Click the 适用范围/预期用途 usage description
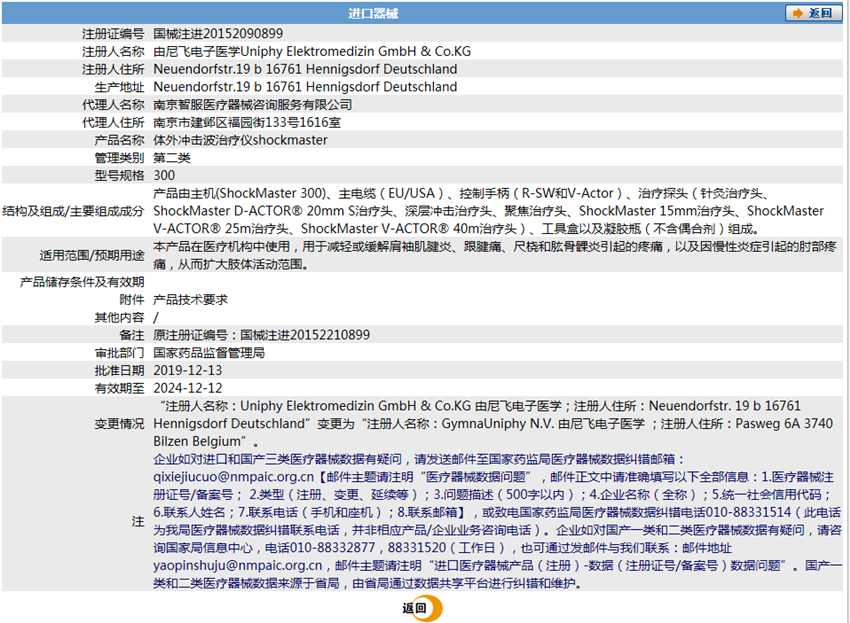Image resolution: width=850 pixels, height=623 pixels. (x=495, y=255)
